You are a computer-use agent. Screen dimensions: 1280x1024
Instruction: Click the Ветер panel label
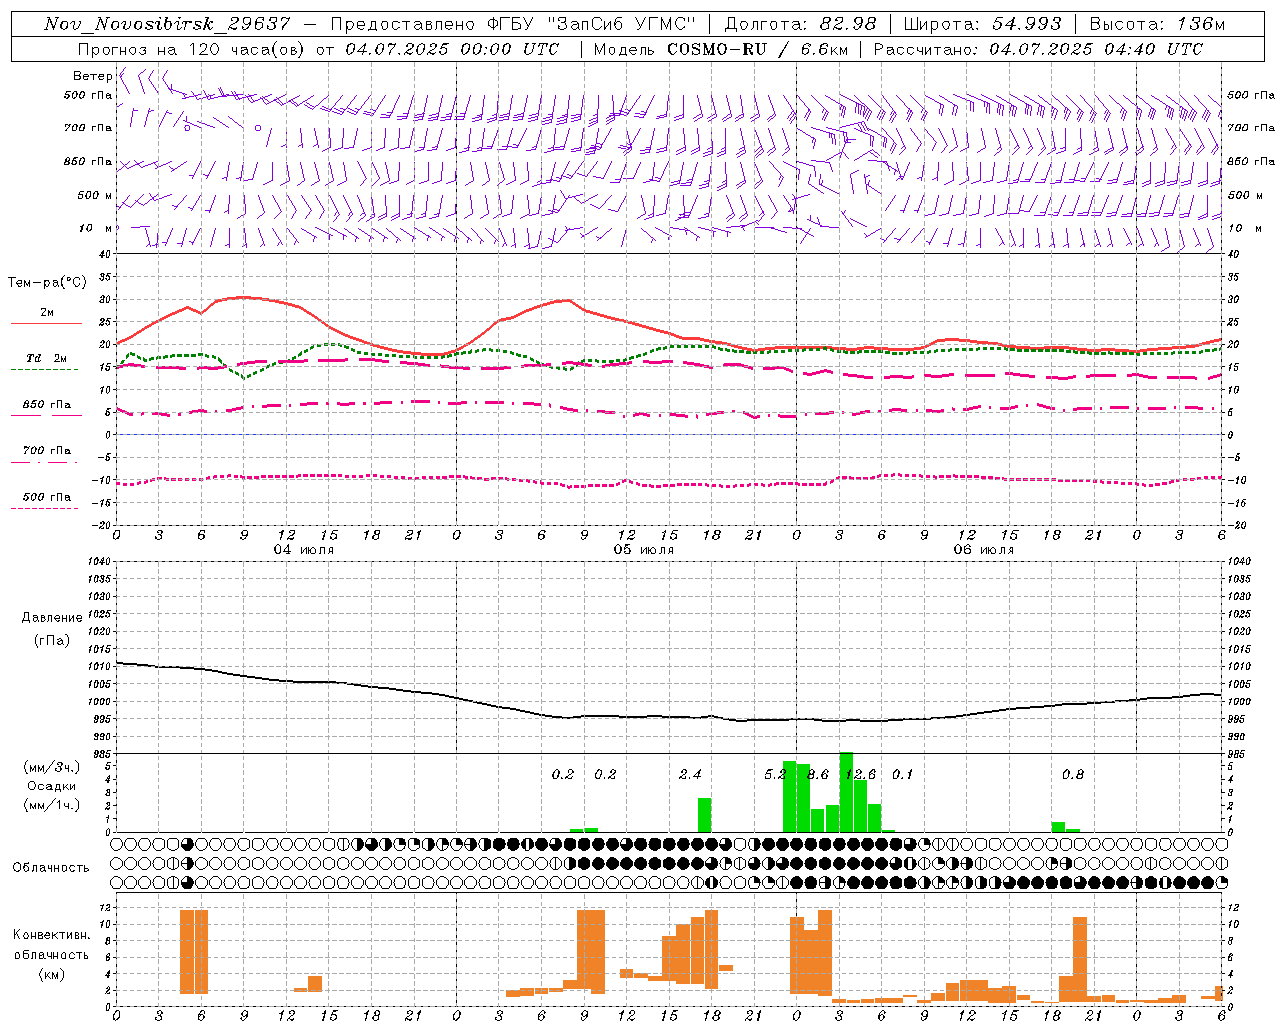pos(93,76)
